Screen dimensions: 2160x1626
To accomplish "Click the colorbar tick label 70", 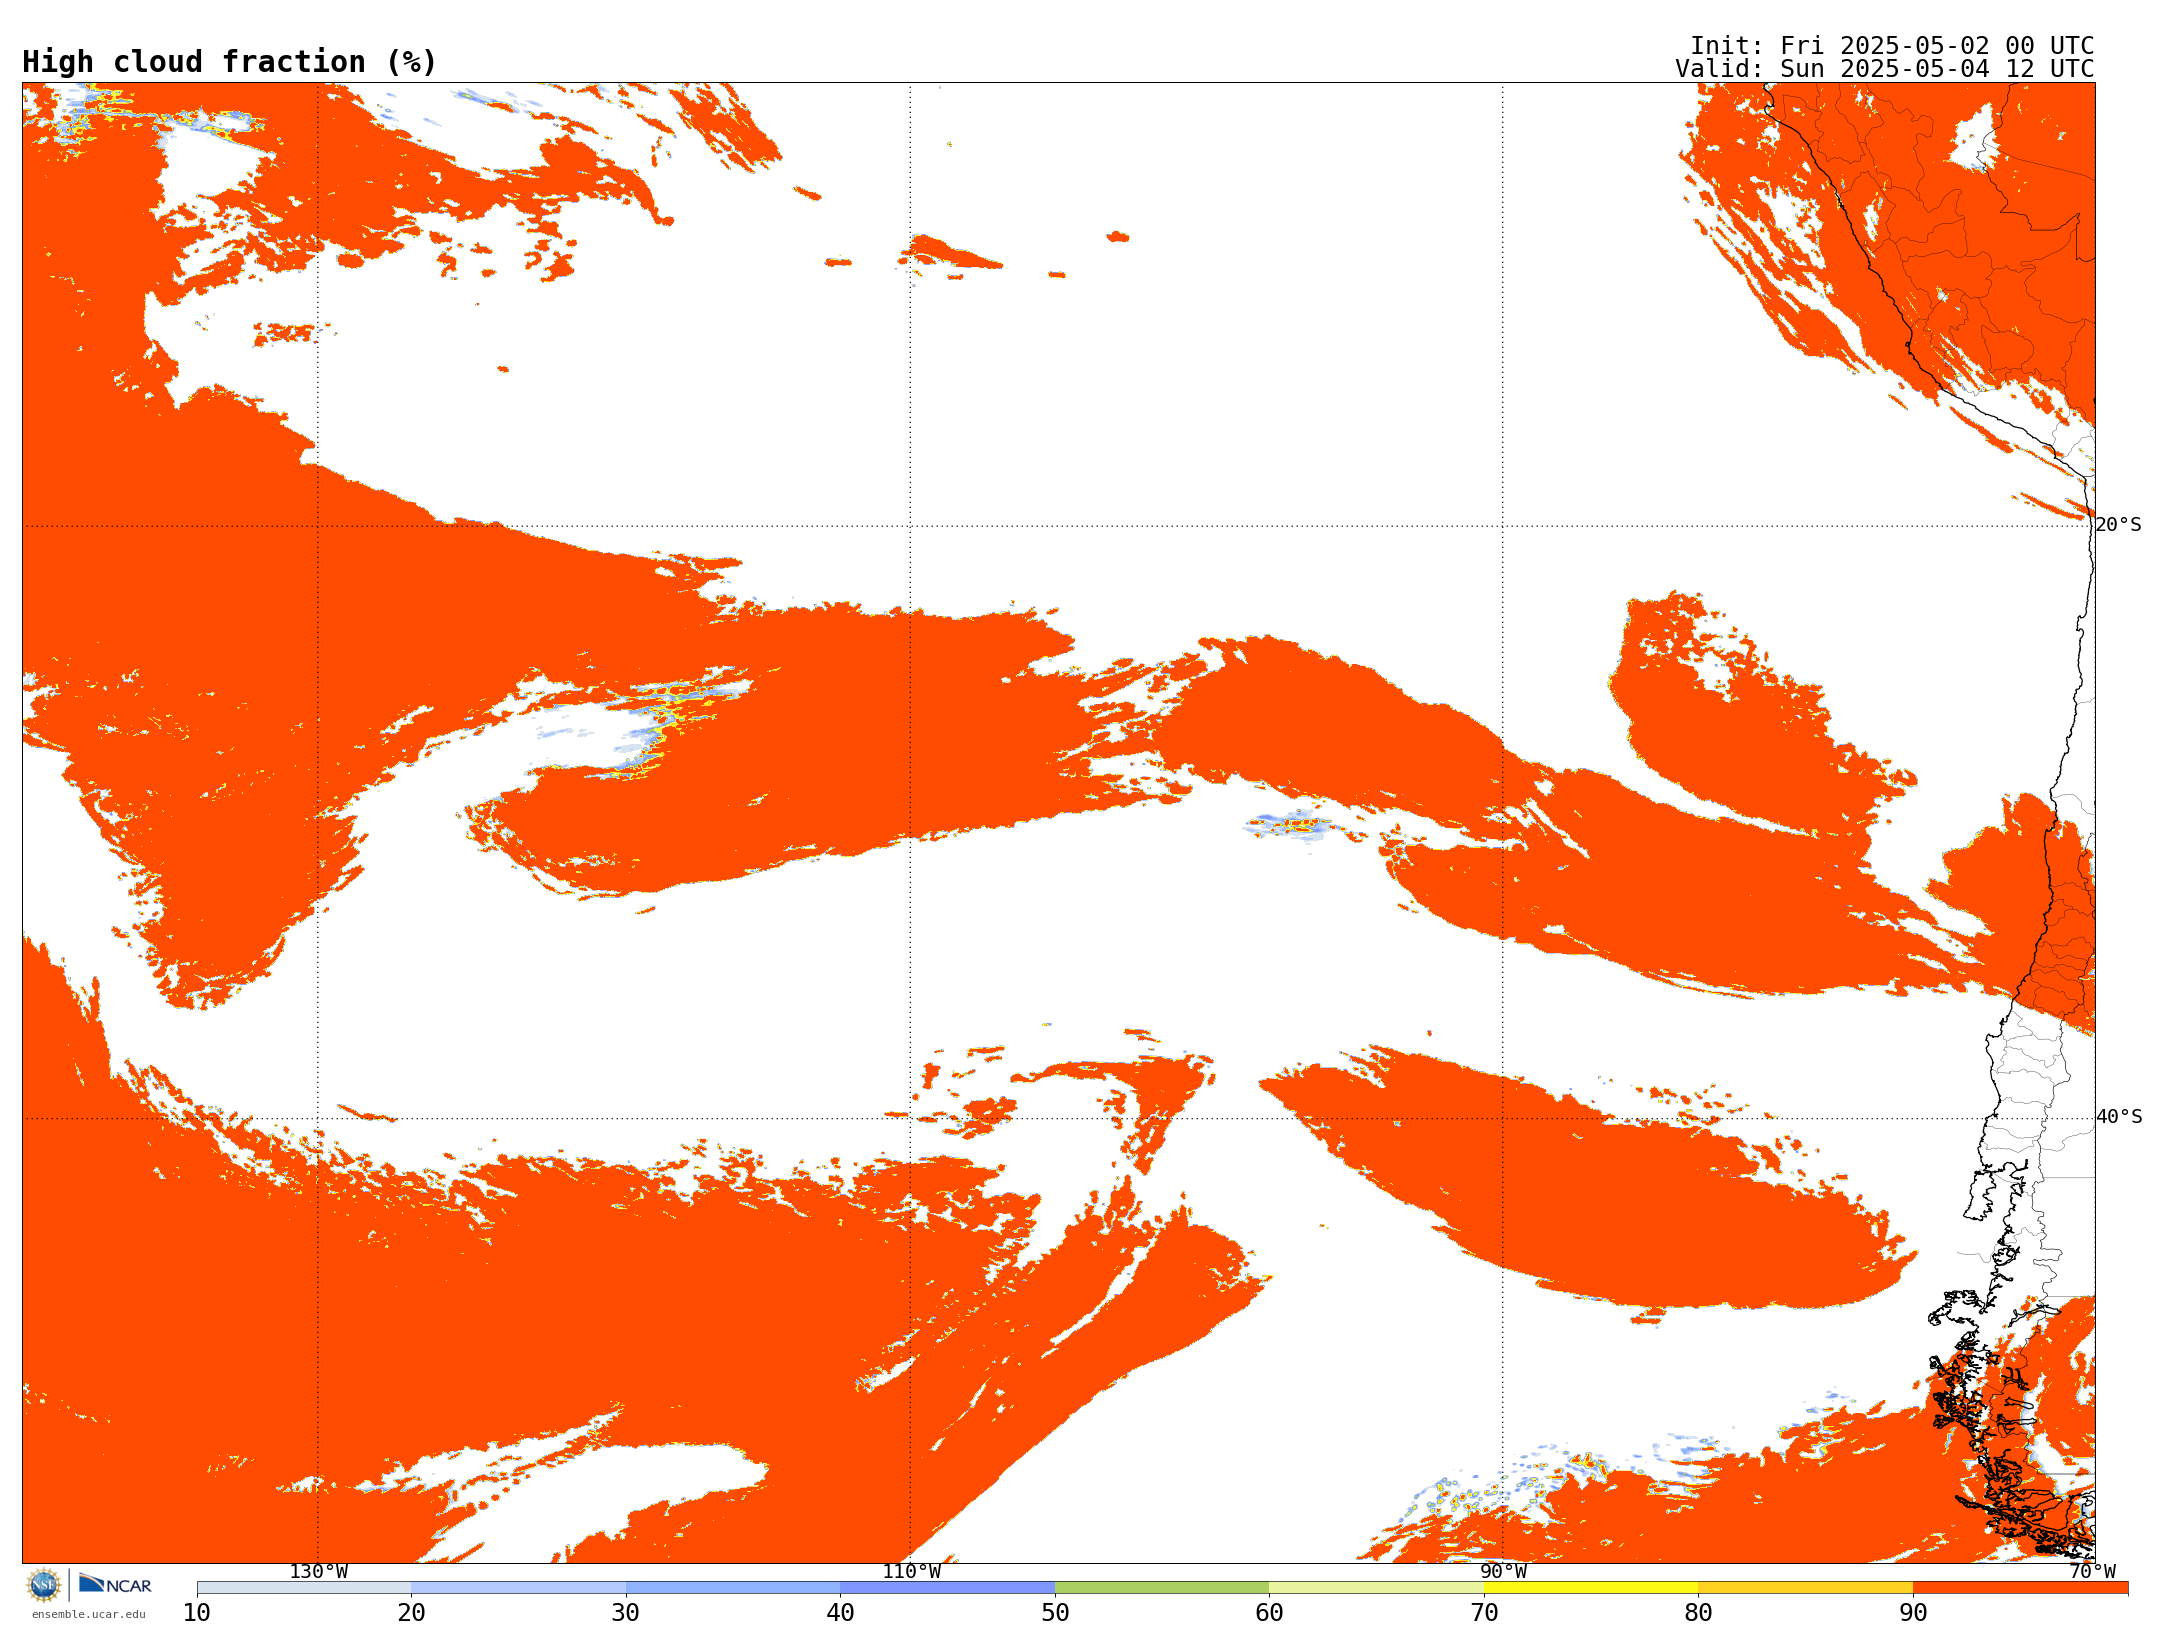I will [x=1484, y=1613].
